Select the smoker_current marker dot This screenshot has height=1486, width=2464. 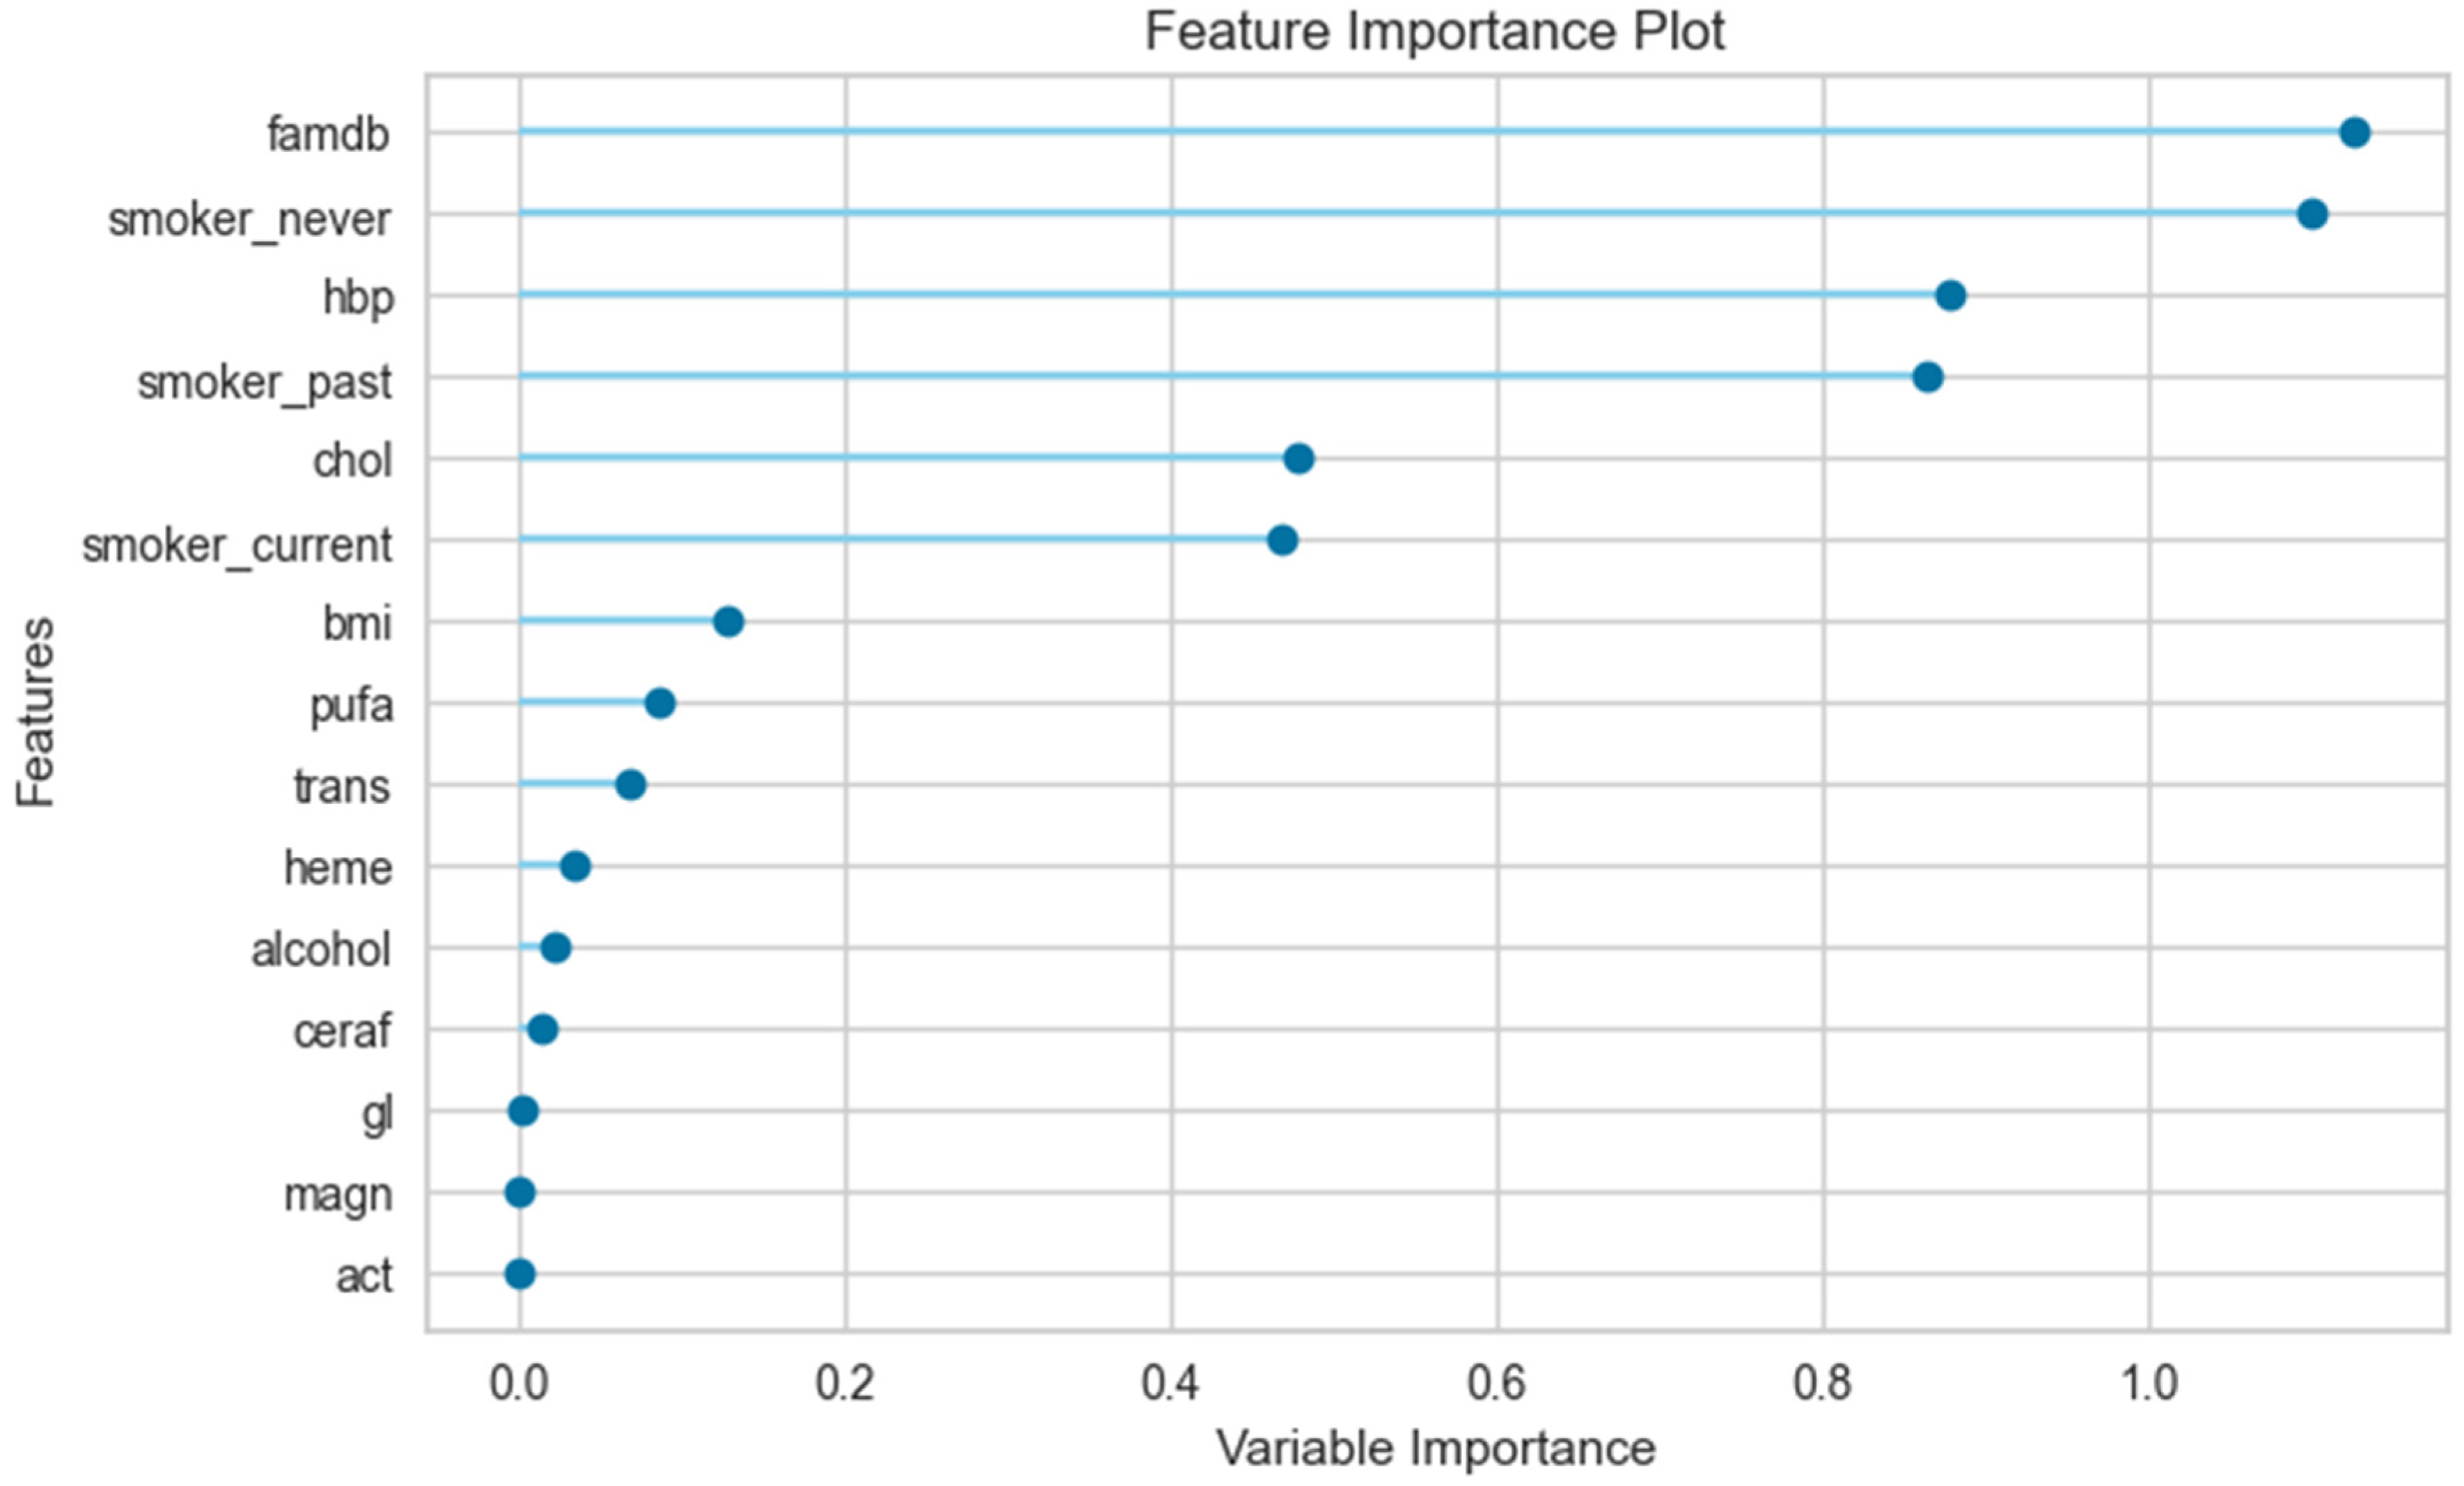coord(1282,540)
